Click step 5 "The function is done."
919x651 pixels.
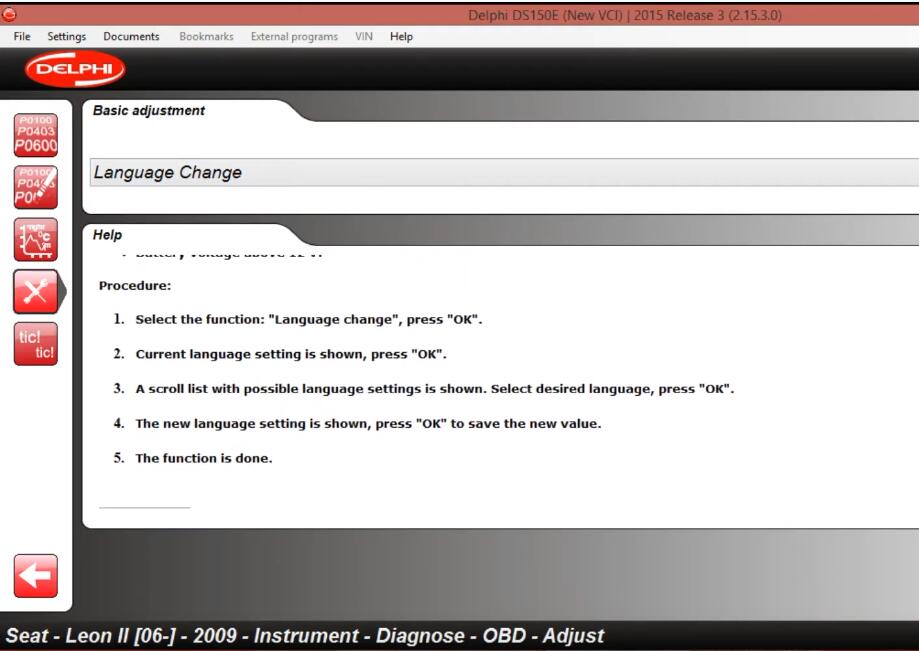point(204,458)
